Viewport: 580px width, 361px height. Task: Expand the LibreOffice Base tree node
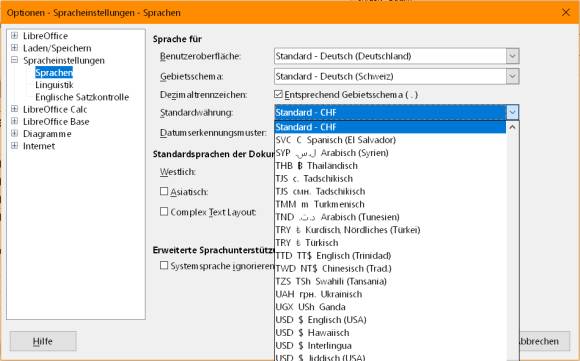click(14, 121)
